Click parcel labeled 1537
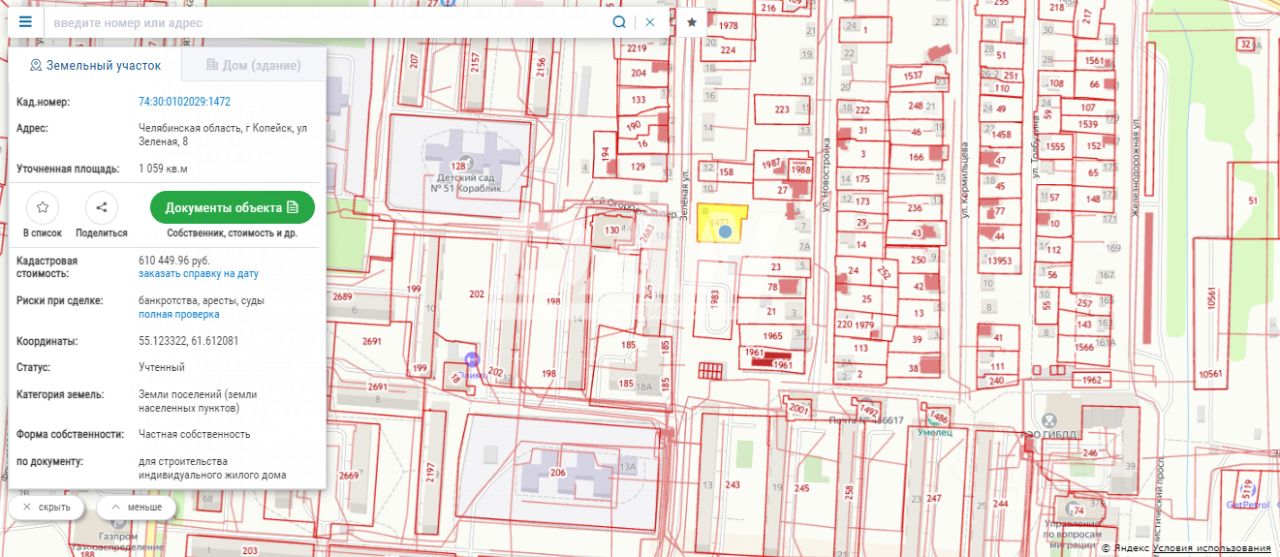The height and width of the screenshot is (557, 1280). coord(912,75)
